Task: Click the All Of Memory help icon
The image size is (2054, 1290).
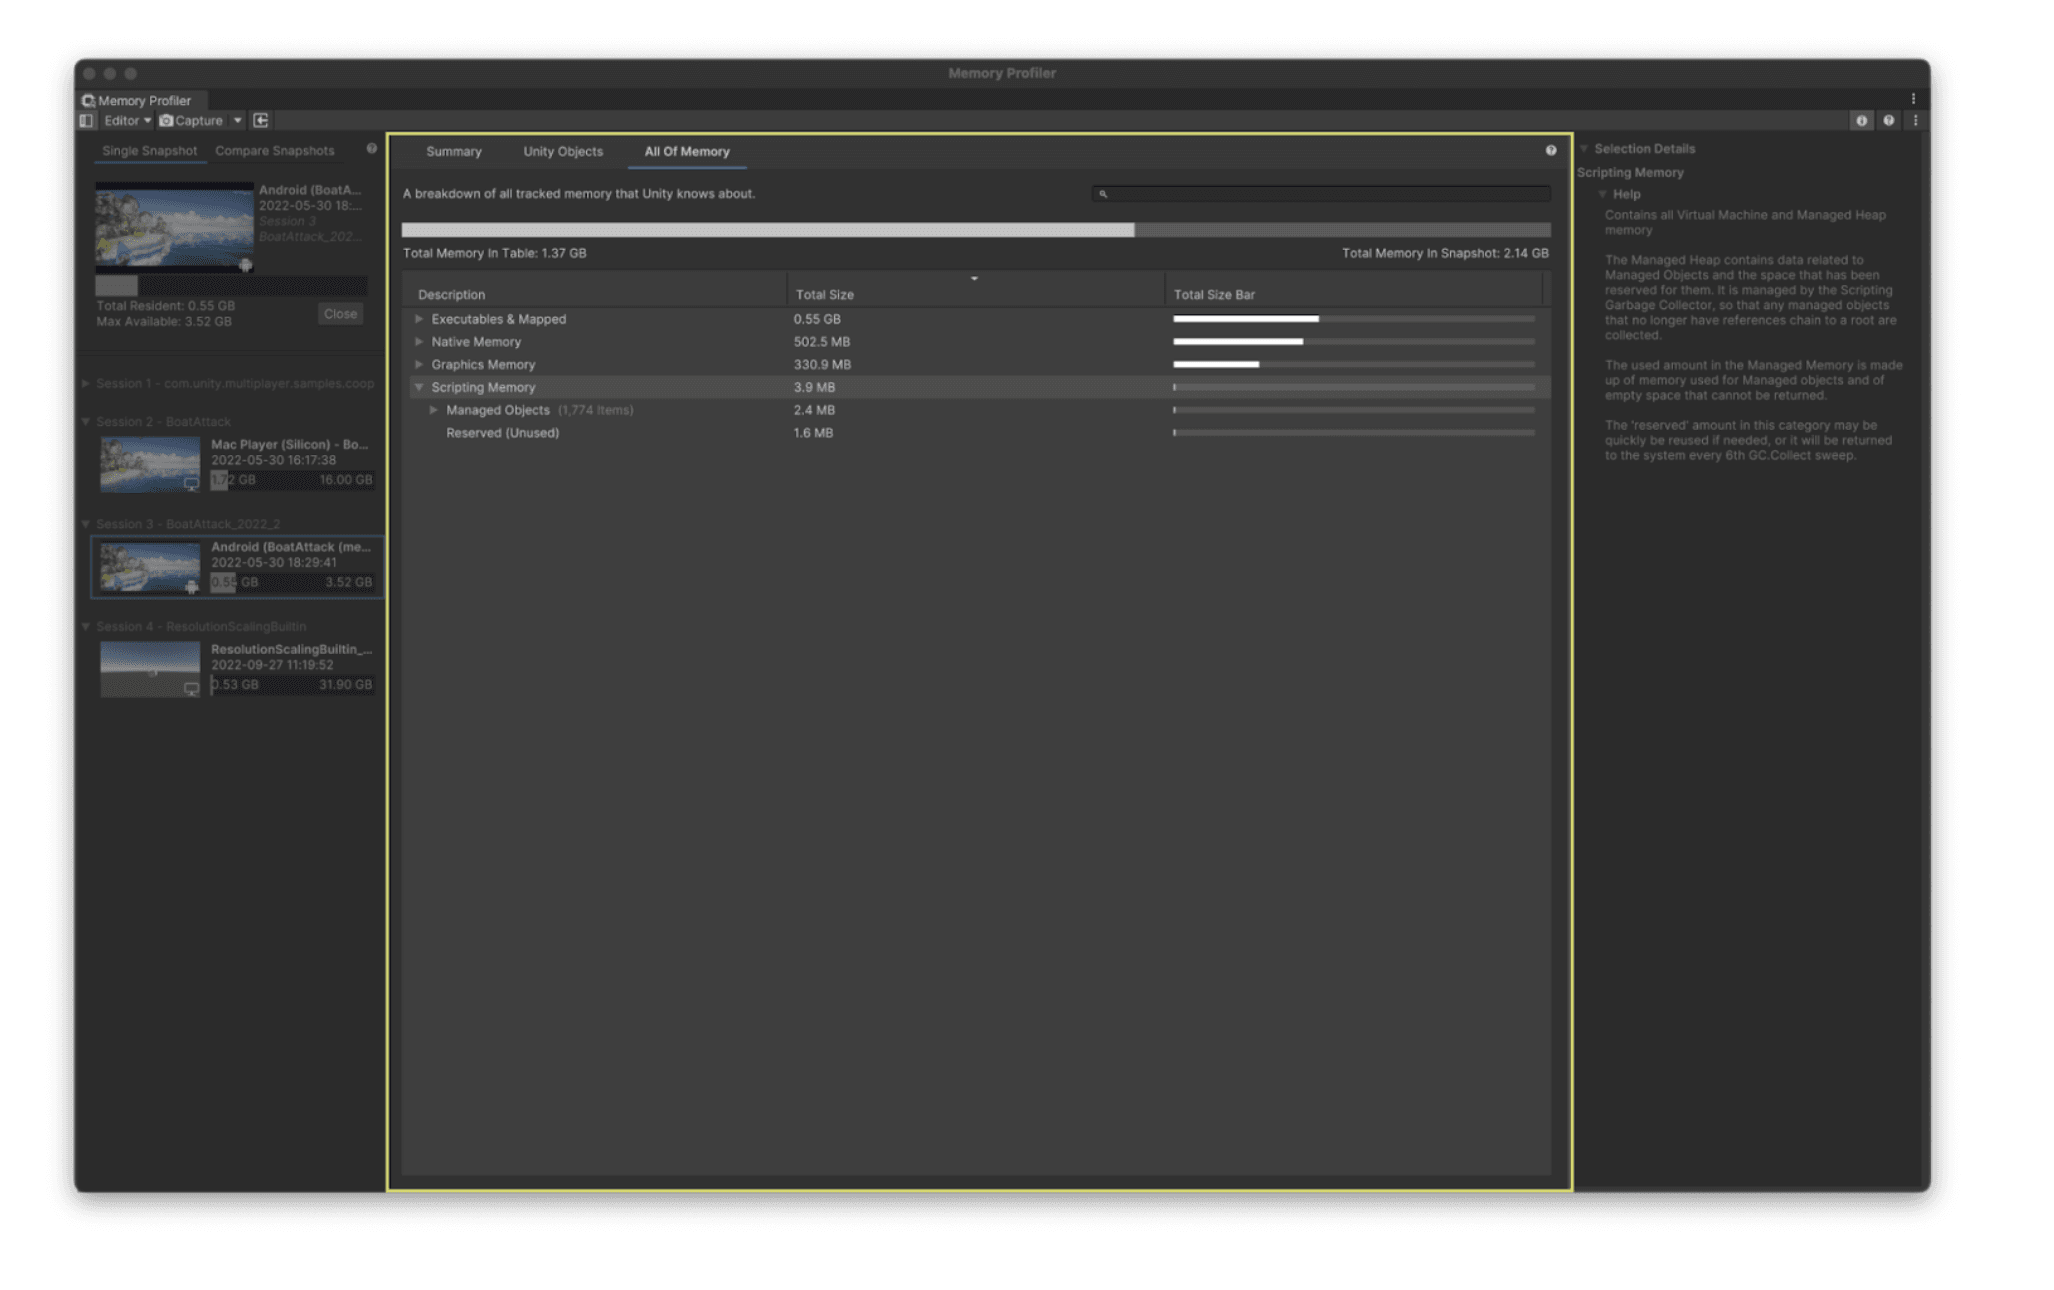Action: click(x=1551, y=150)
